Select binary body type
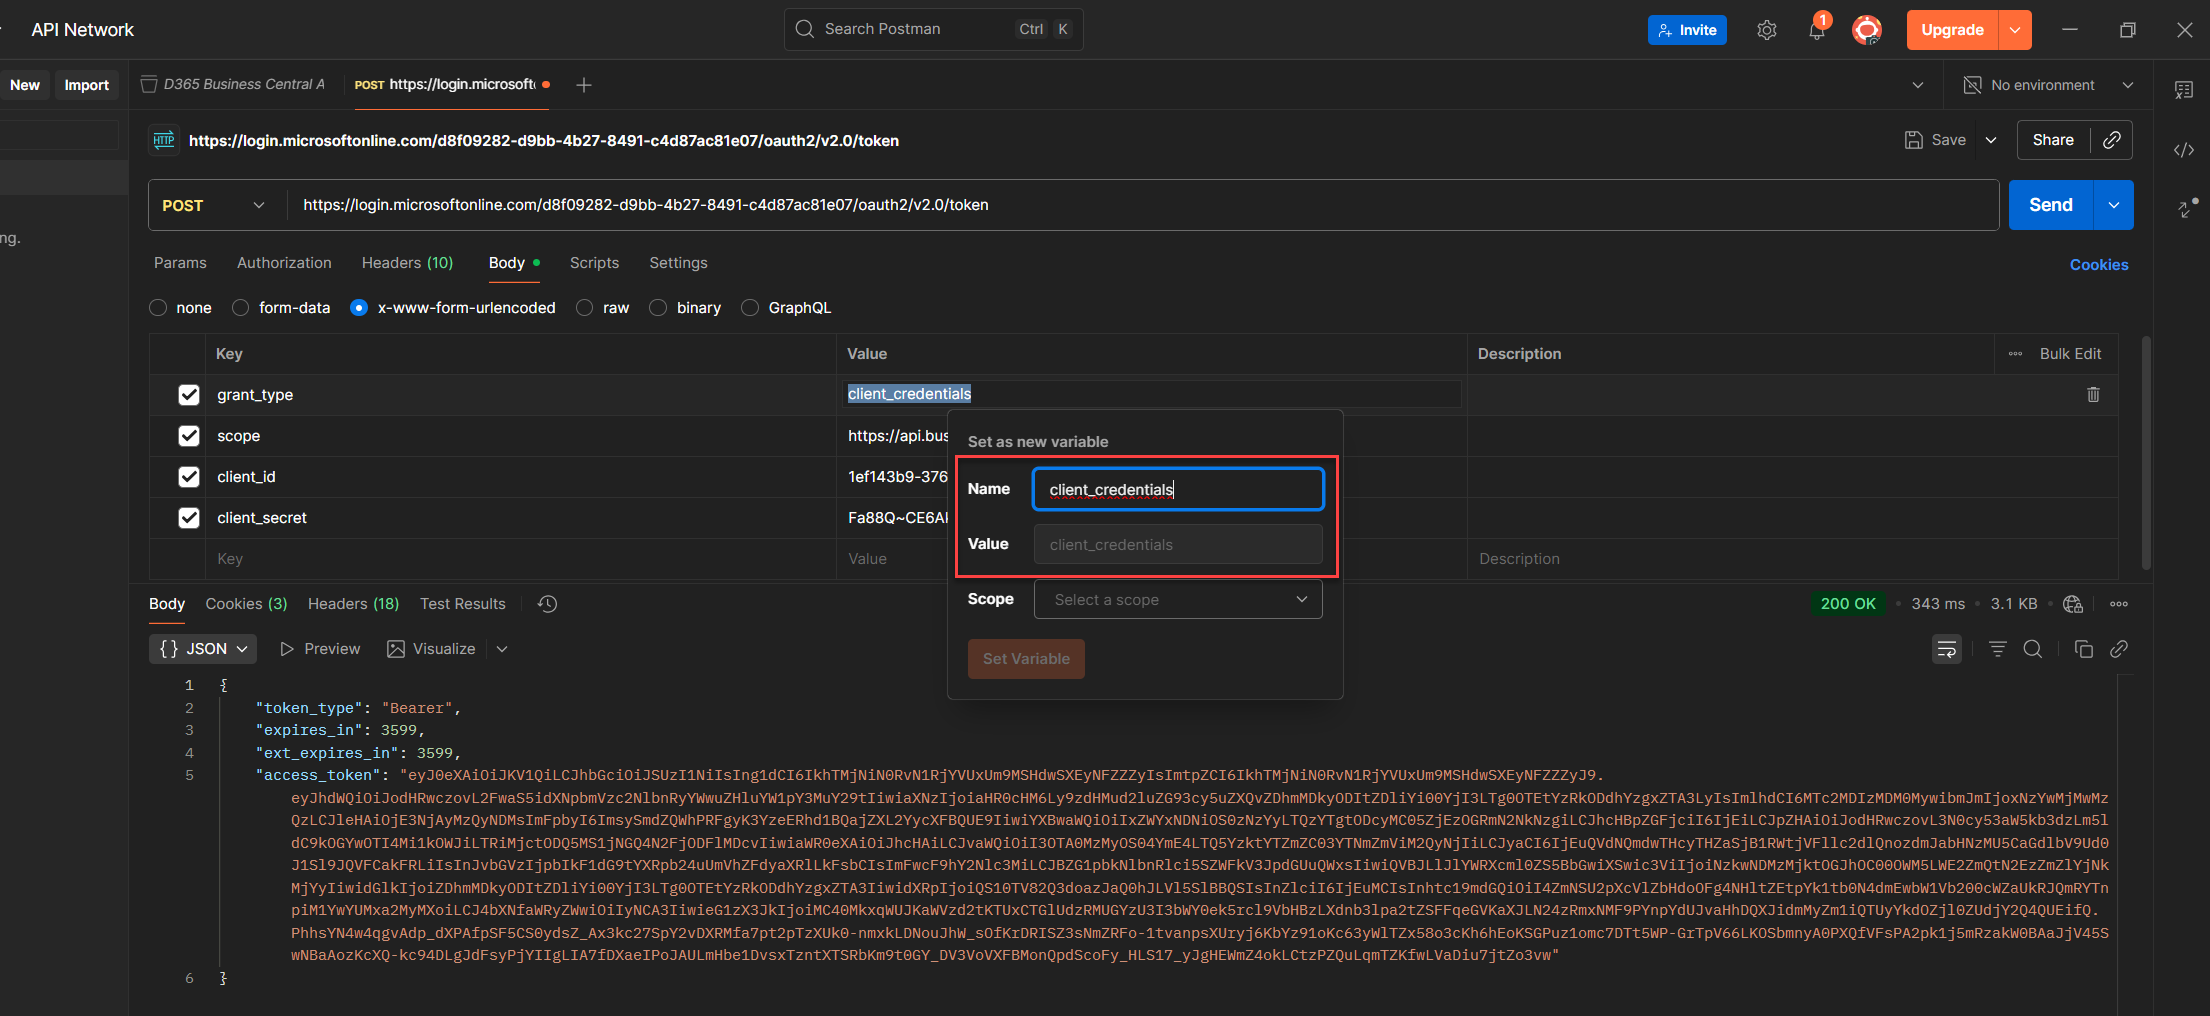The height and width of the screenshot is (1016, 2210). pos(658,308)
